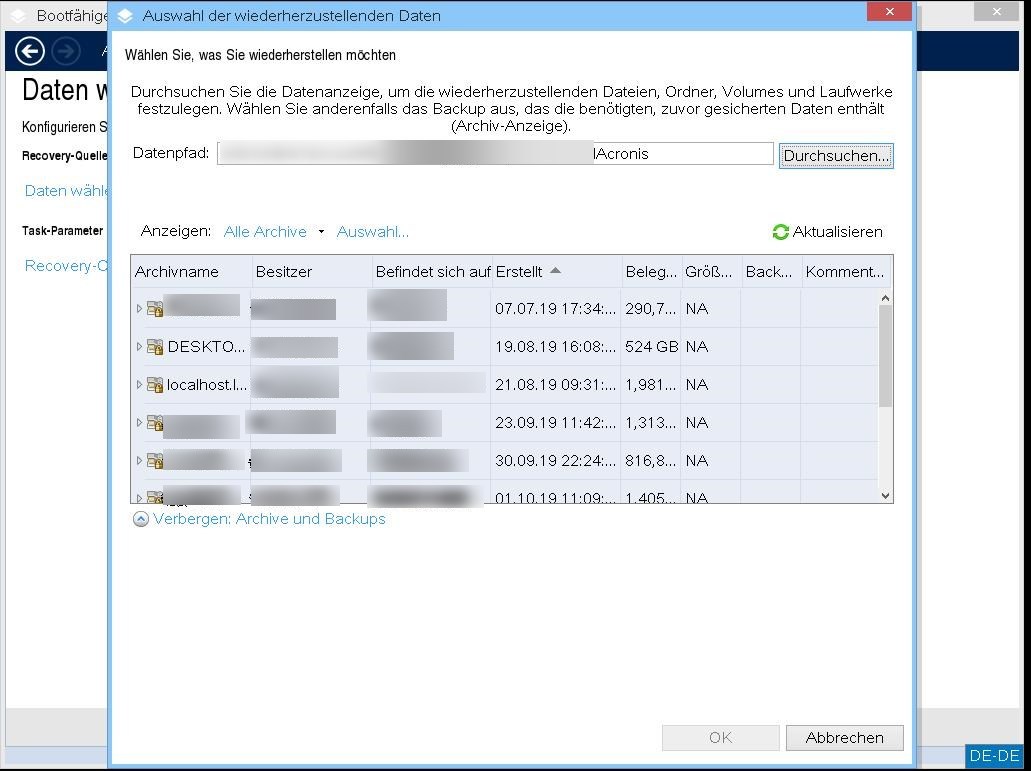Click the archive icon beside the localhost.l entry
The width and height of the screenshot is (1031, 771).
[x=156, y=385]
